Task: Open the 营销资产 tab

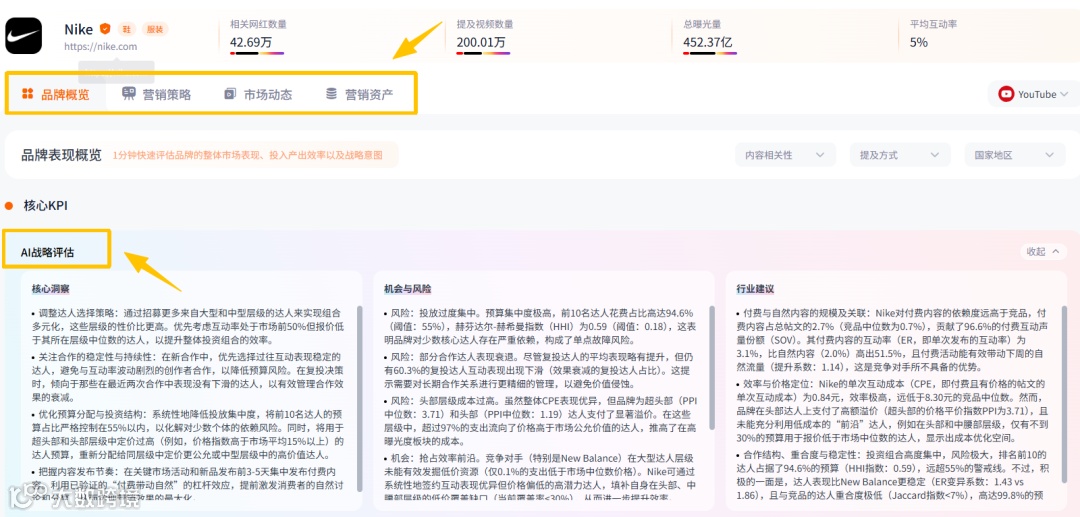Action: coord(360,94)
